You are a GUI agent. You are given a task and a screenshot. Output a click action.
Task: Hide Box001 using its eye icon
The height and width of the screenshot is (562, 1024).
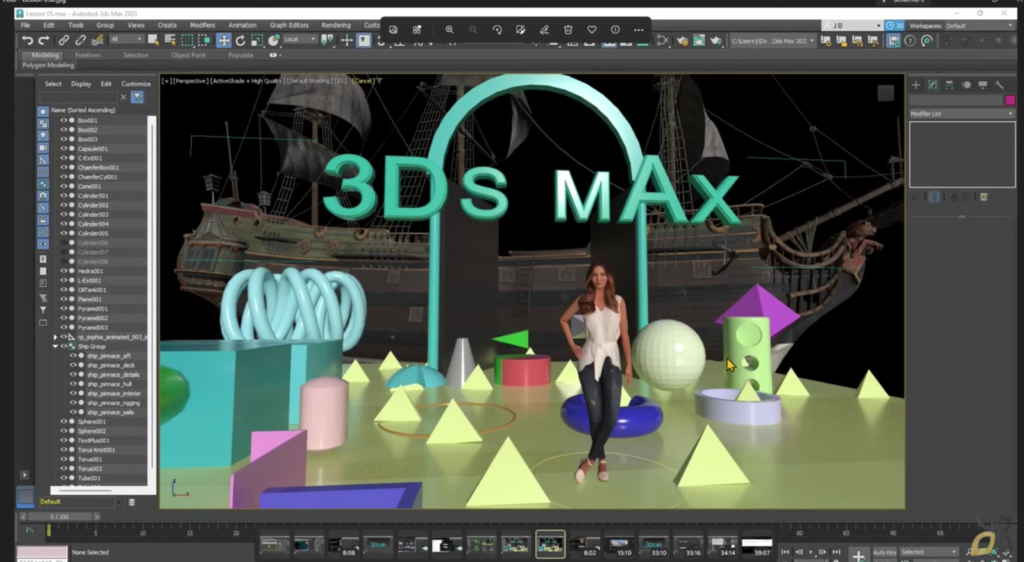(64, 120)
